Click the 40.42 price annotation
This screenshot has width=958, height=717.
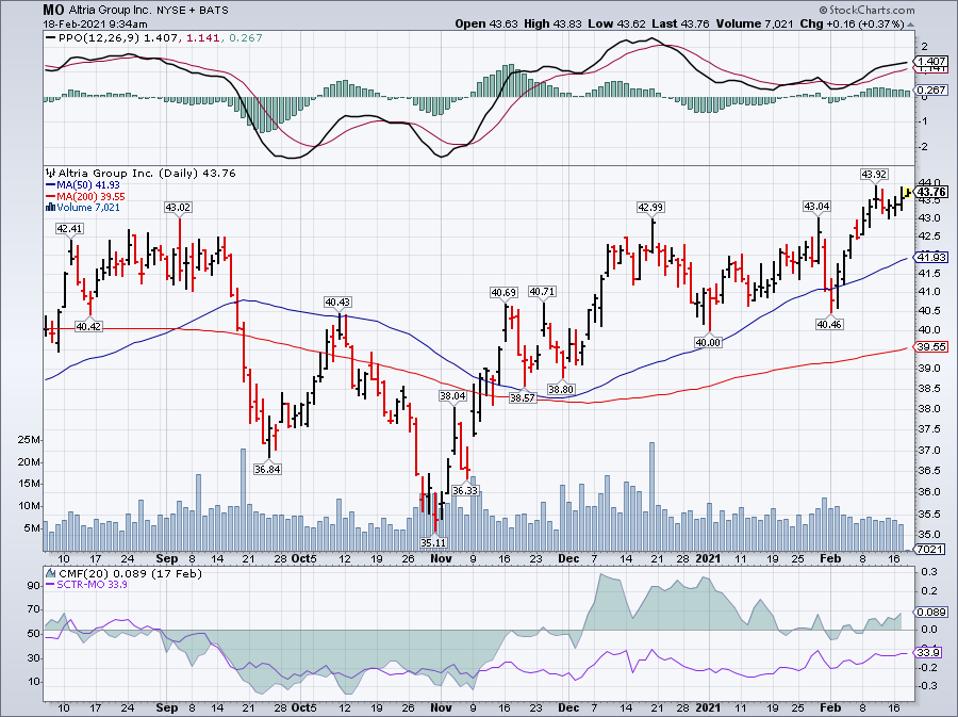89,327
